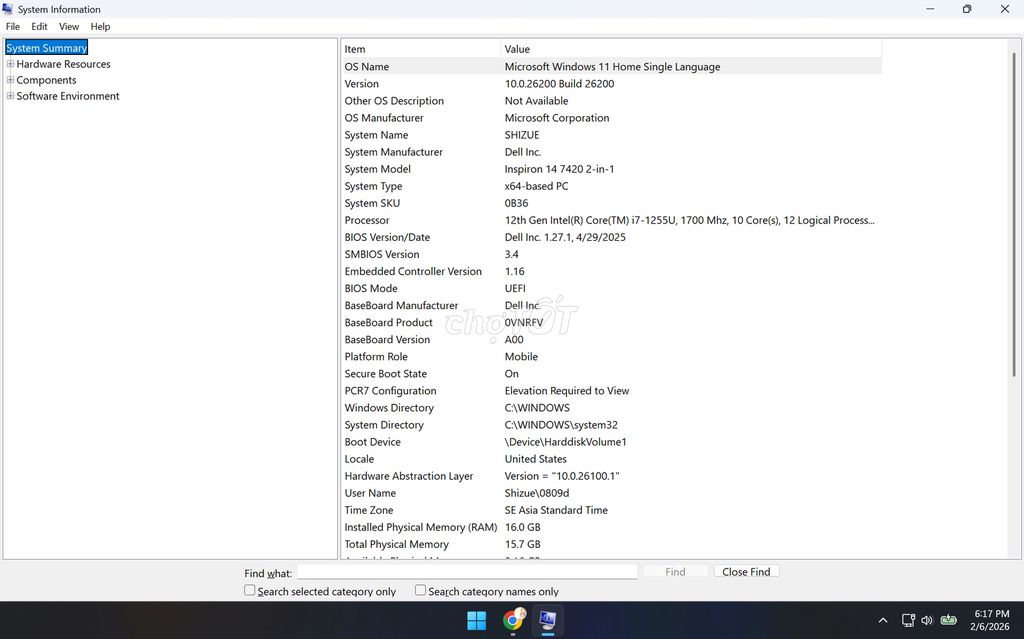The image size is (1024, 639).
Task: Open the File menu
Action: point(13,27)
